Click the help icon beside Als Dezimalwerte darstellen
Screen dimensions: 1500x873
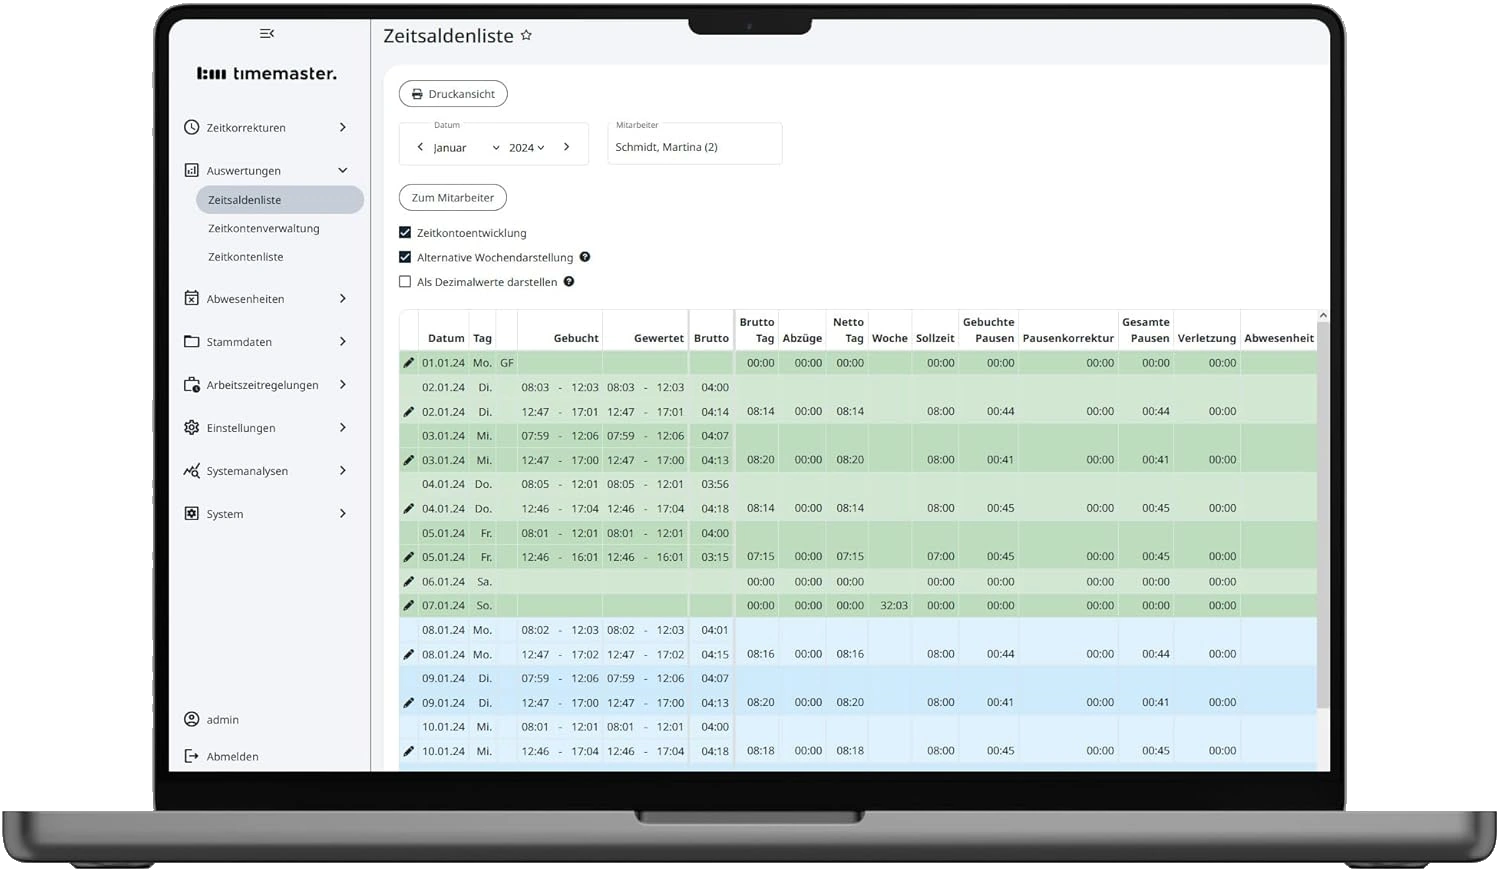569,282
